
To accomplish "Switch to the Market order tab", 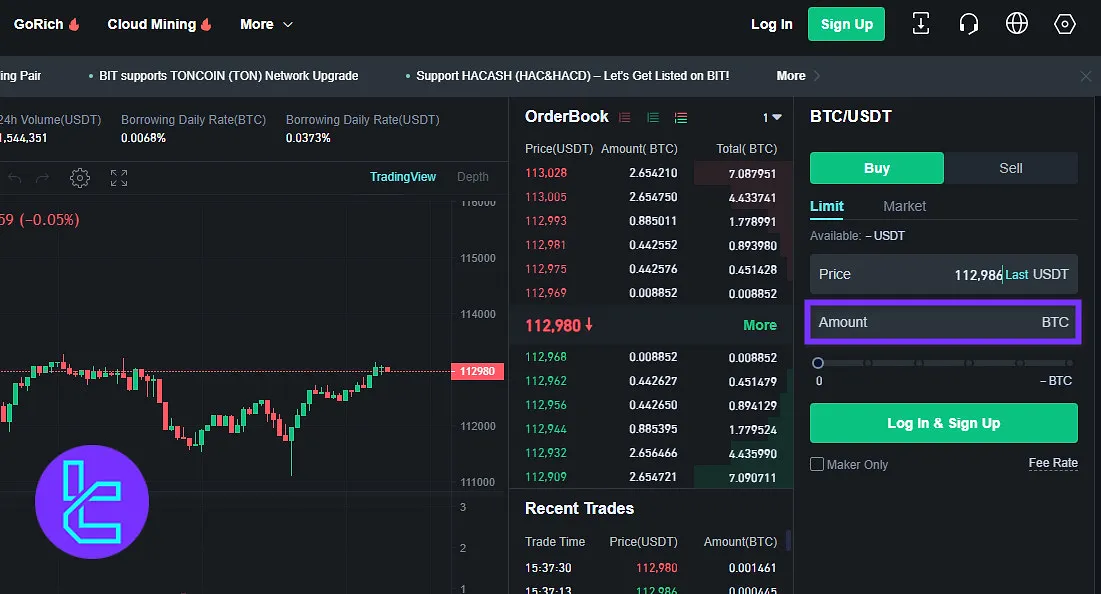I will point(904,206).
